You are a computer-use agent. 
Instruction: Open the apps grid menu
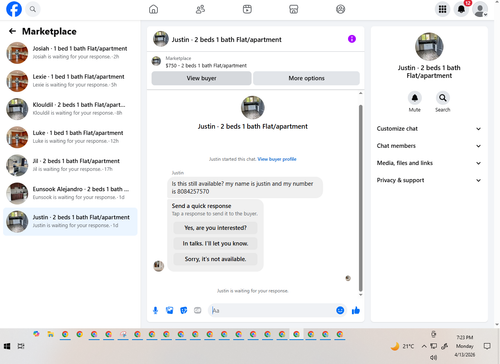tap(442, 9)
